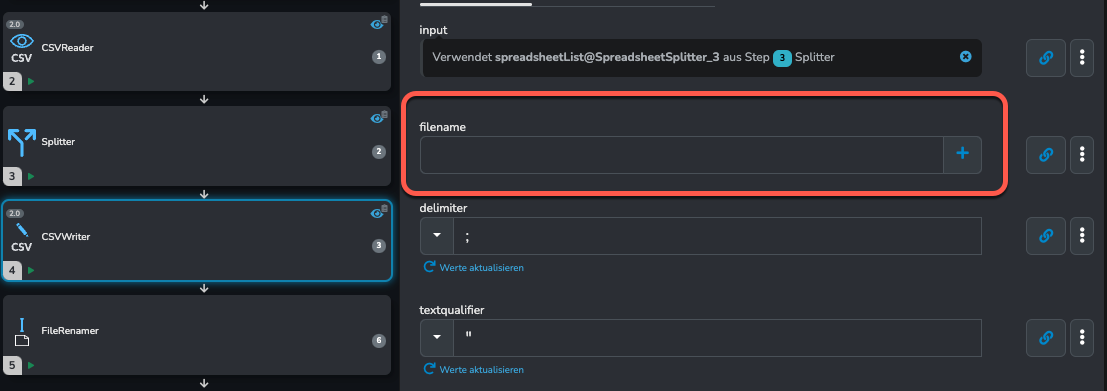
Task: Click plus button in filename field
Action: point(962,155)
